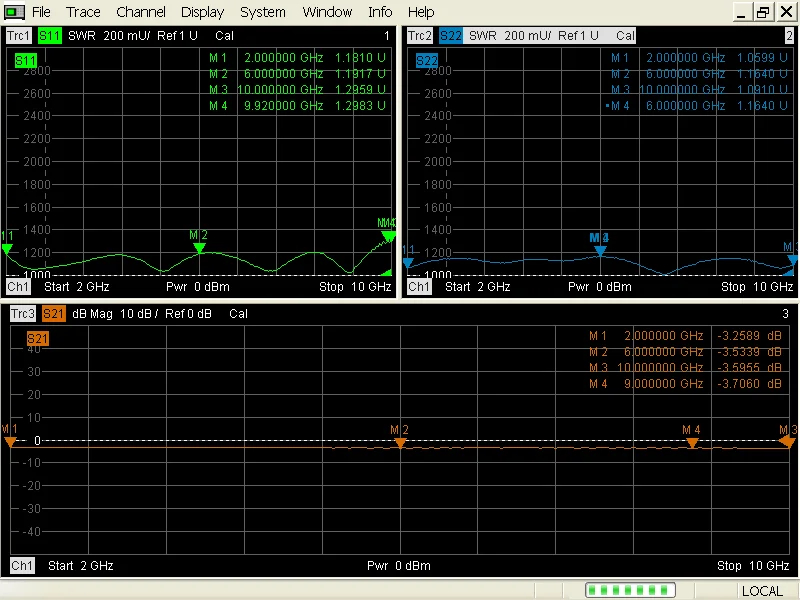The width and height of the screenshot is (800, 600).
Task: Open the Help menu
Action: (421, 12)
